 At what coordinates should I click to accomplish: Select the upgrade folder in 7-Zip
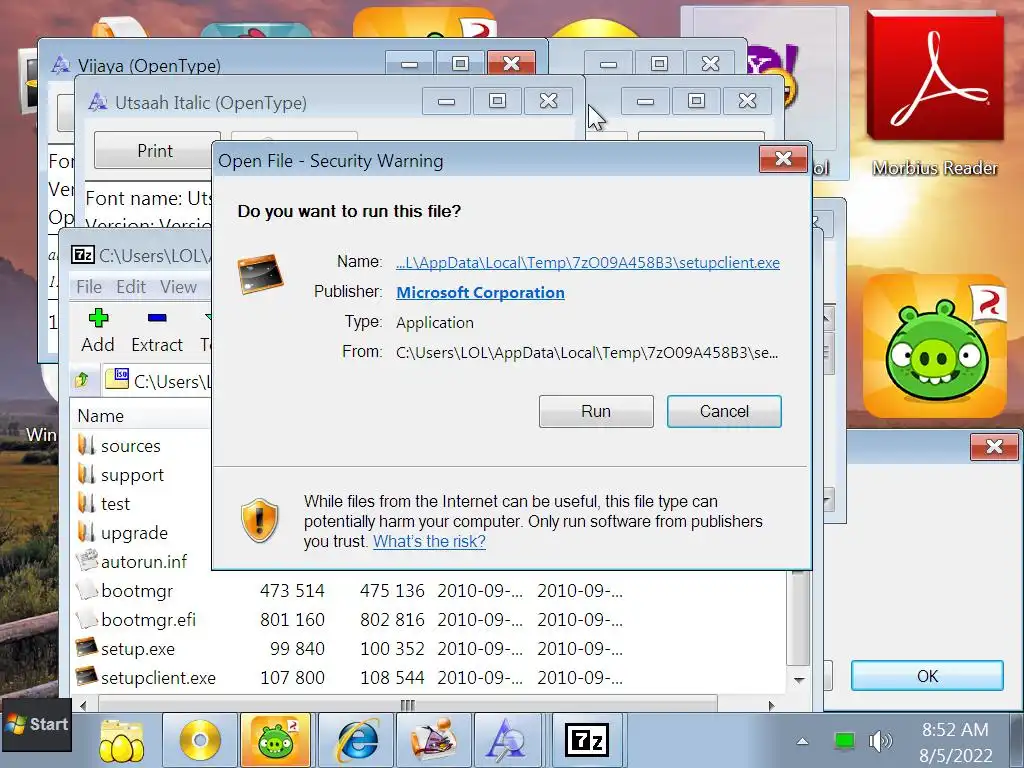pyautogui.click(x=134, y=533)
